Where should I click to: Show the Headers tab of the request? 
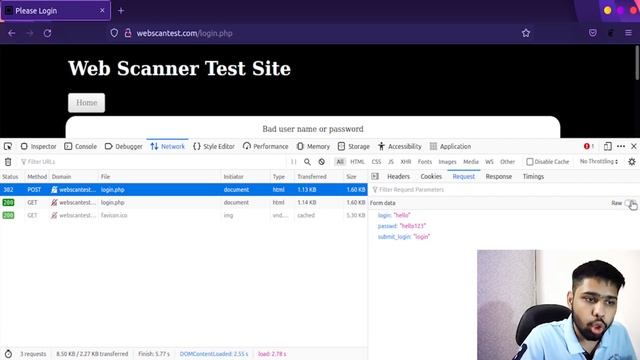(x=398, y=176)
